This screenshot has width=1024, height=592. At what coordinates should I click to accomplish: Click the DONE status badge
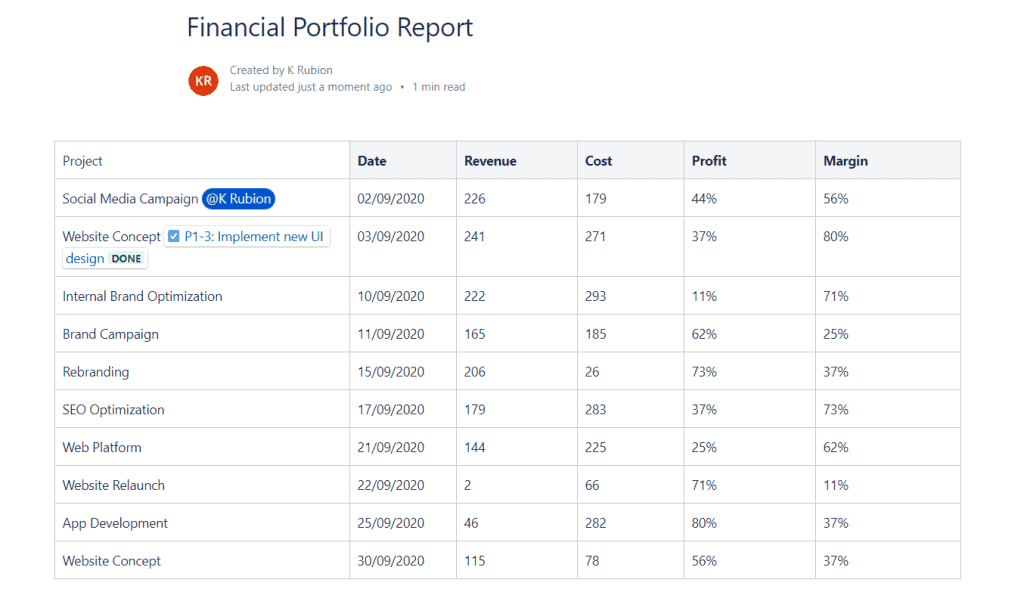point(126,259)
